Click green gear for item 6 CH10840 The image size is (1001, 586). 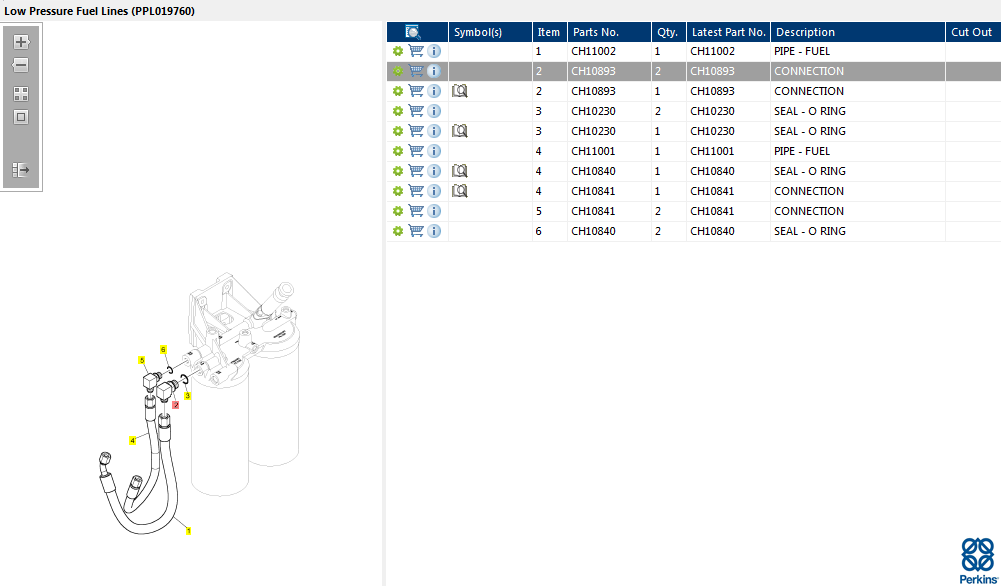tap(398, 231)
